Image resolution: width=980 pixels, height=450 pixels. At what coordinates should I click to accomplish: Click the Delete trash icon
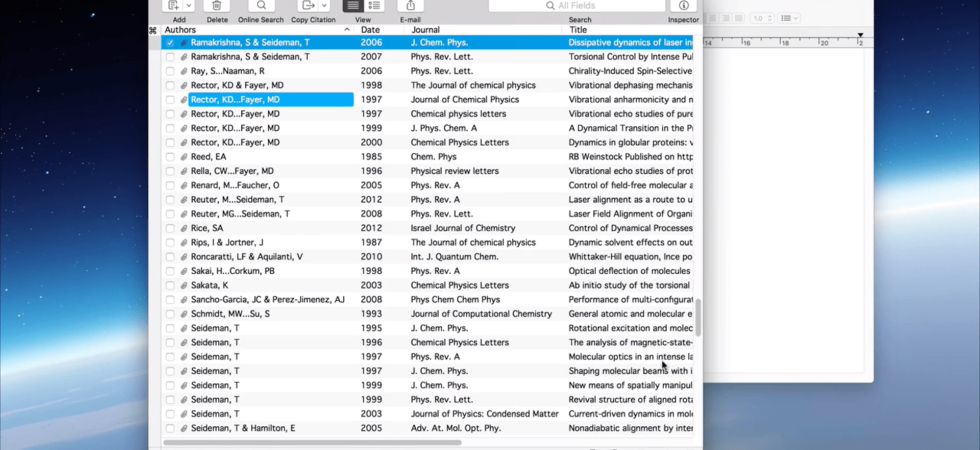(216, 6)
